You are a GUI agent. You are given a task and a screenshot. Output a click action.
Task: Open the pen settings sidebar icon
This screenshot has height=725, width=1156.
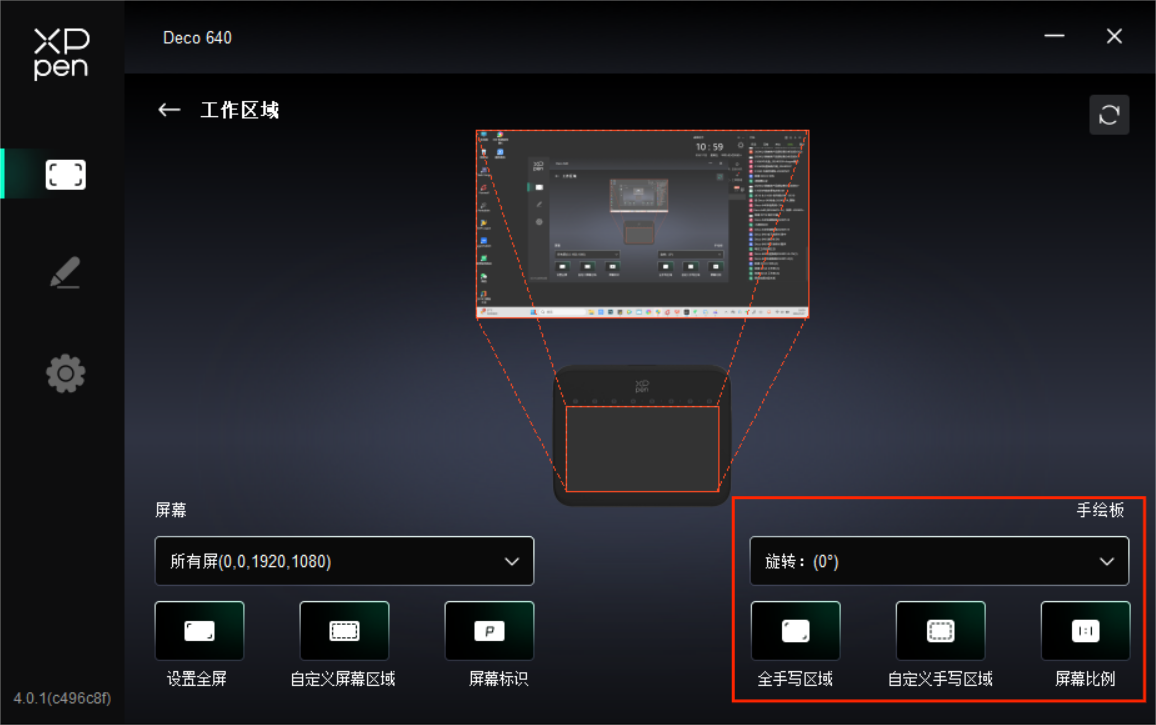(x=65, y=273)
